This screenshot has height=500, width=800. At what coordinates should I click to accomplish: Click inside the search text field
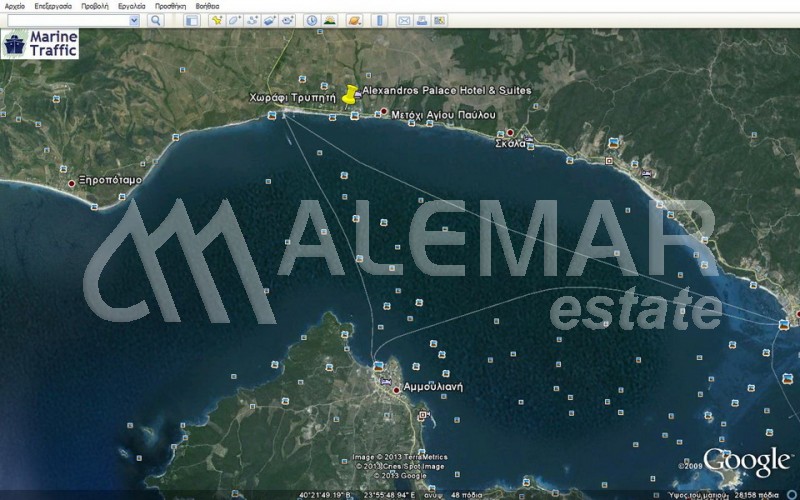point(65,20)
